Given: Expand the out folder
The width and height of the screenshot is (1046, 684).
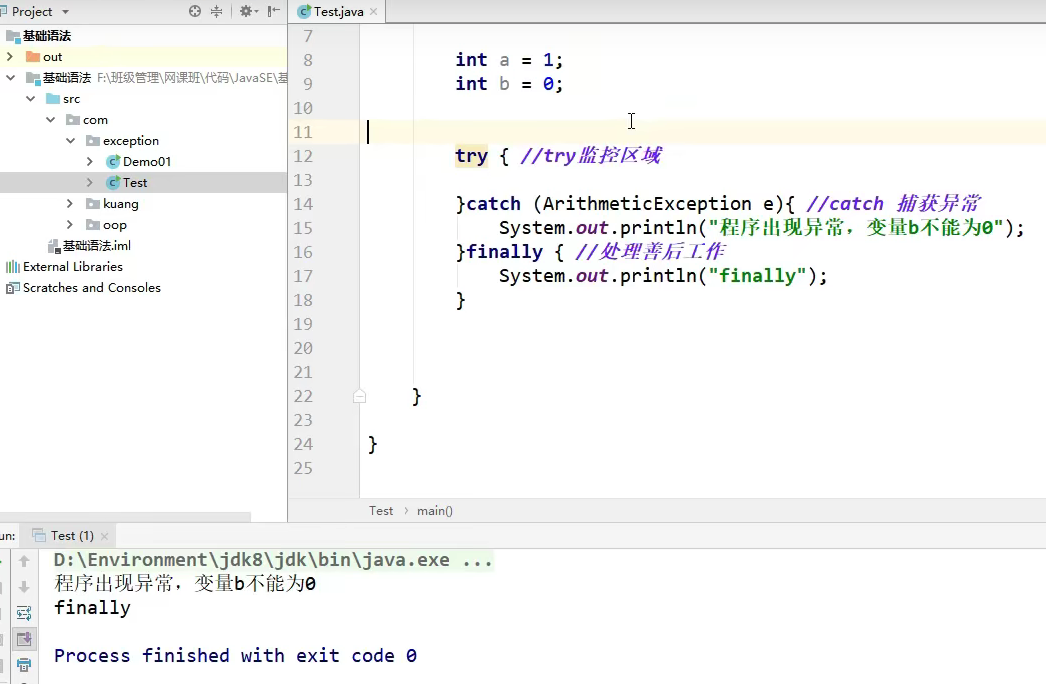Looking at the screenshot, I should pos(10,57).
